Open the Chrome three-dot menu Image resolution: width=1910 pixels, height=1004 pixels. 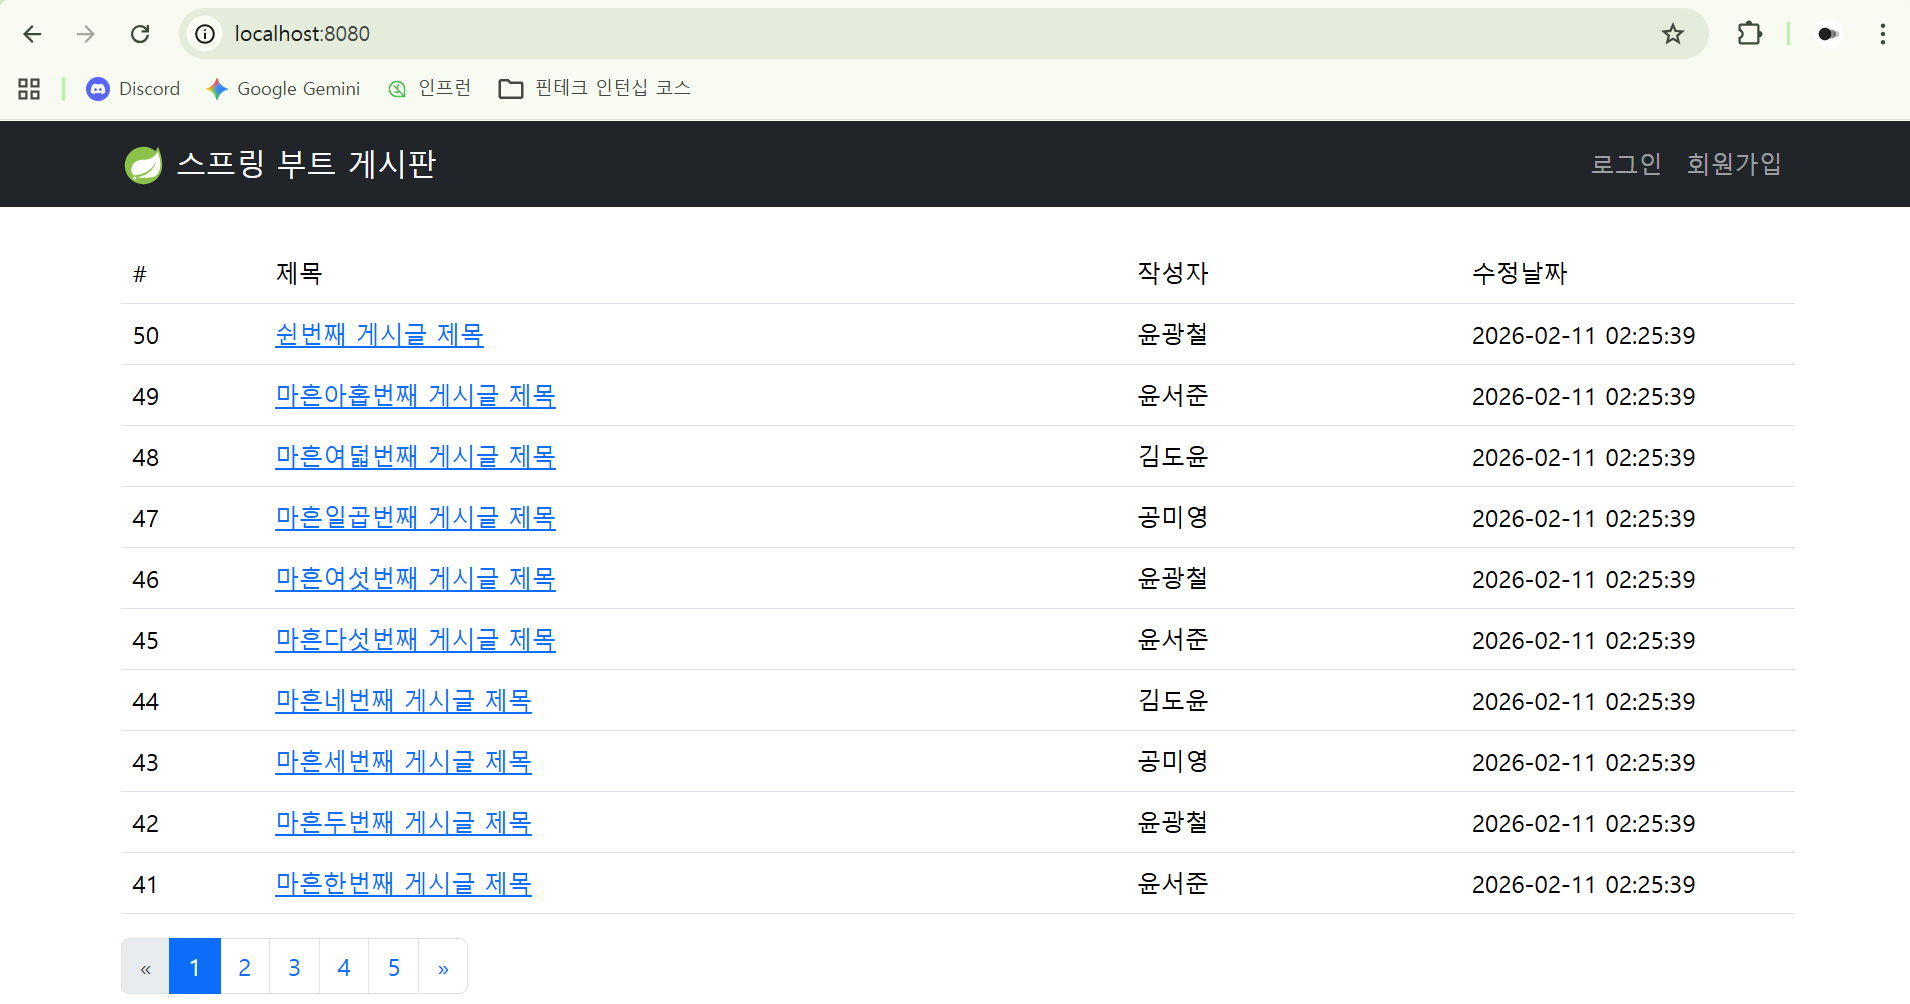coord(1882,34)
